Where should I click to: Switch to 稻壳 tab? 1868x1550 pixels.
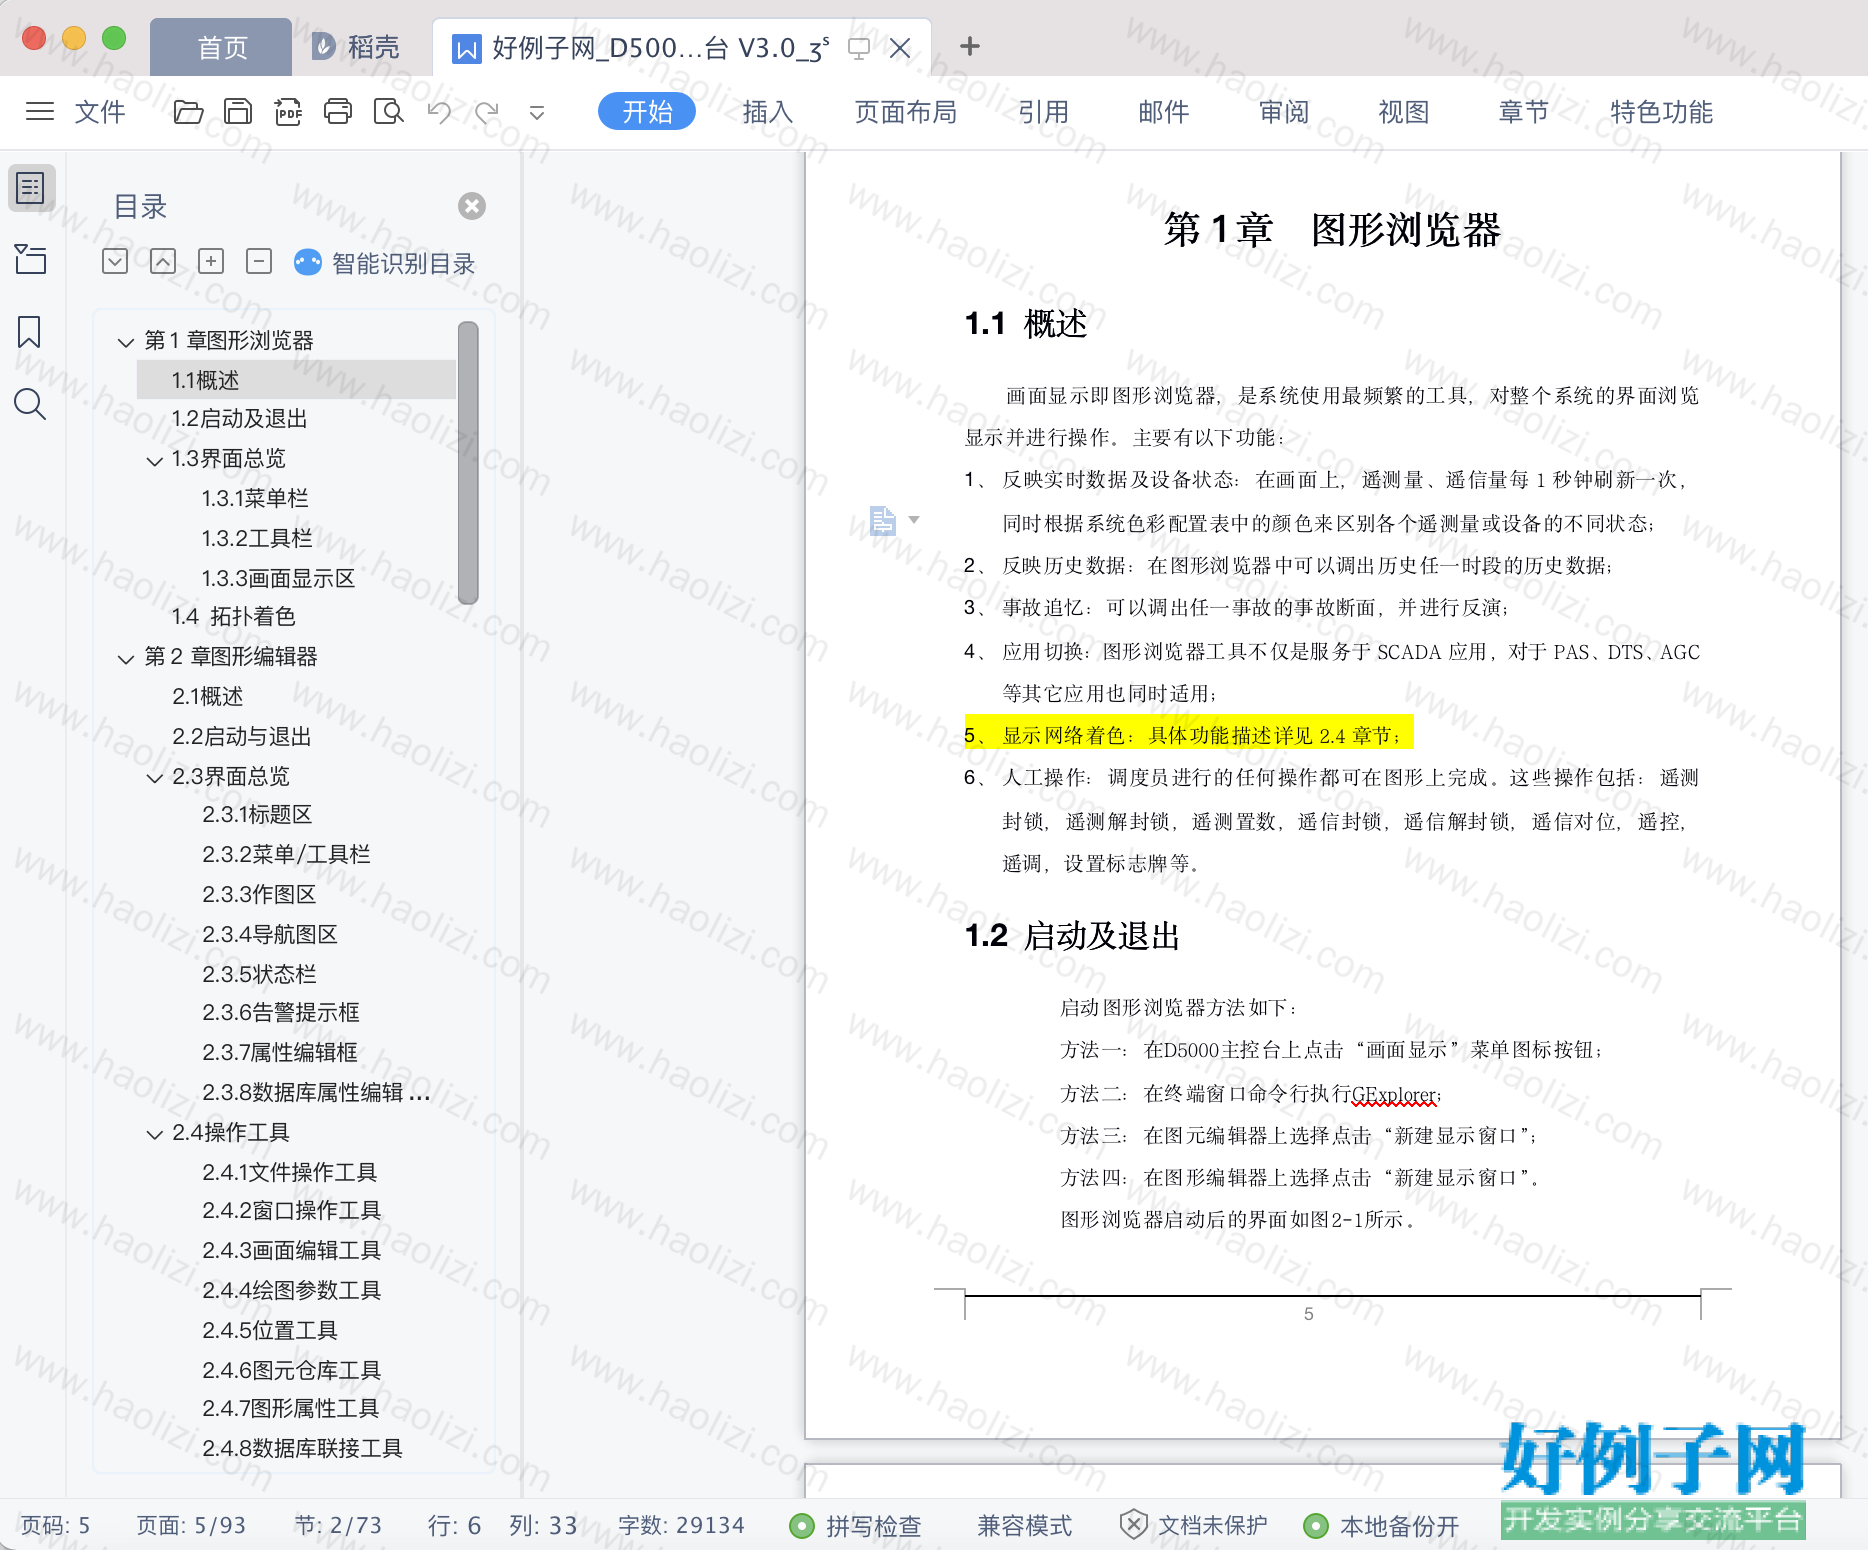[x=356, y=47]
